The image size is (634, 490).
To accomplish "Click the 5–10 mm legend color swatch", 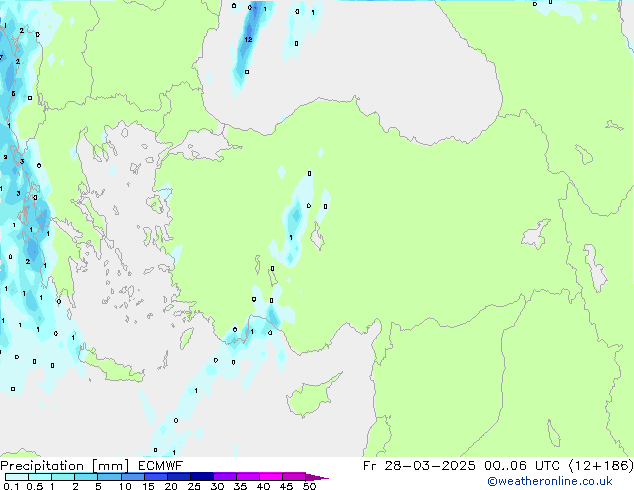I will point(110,477).
